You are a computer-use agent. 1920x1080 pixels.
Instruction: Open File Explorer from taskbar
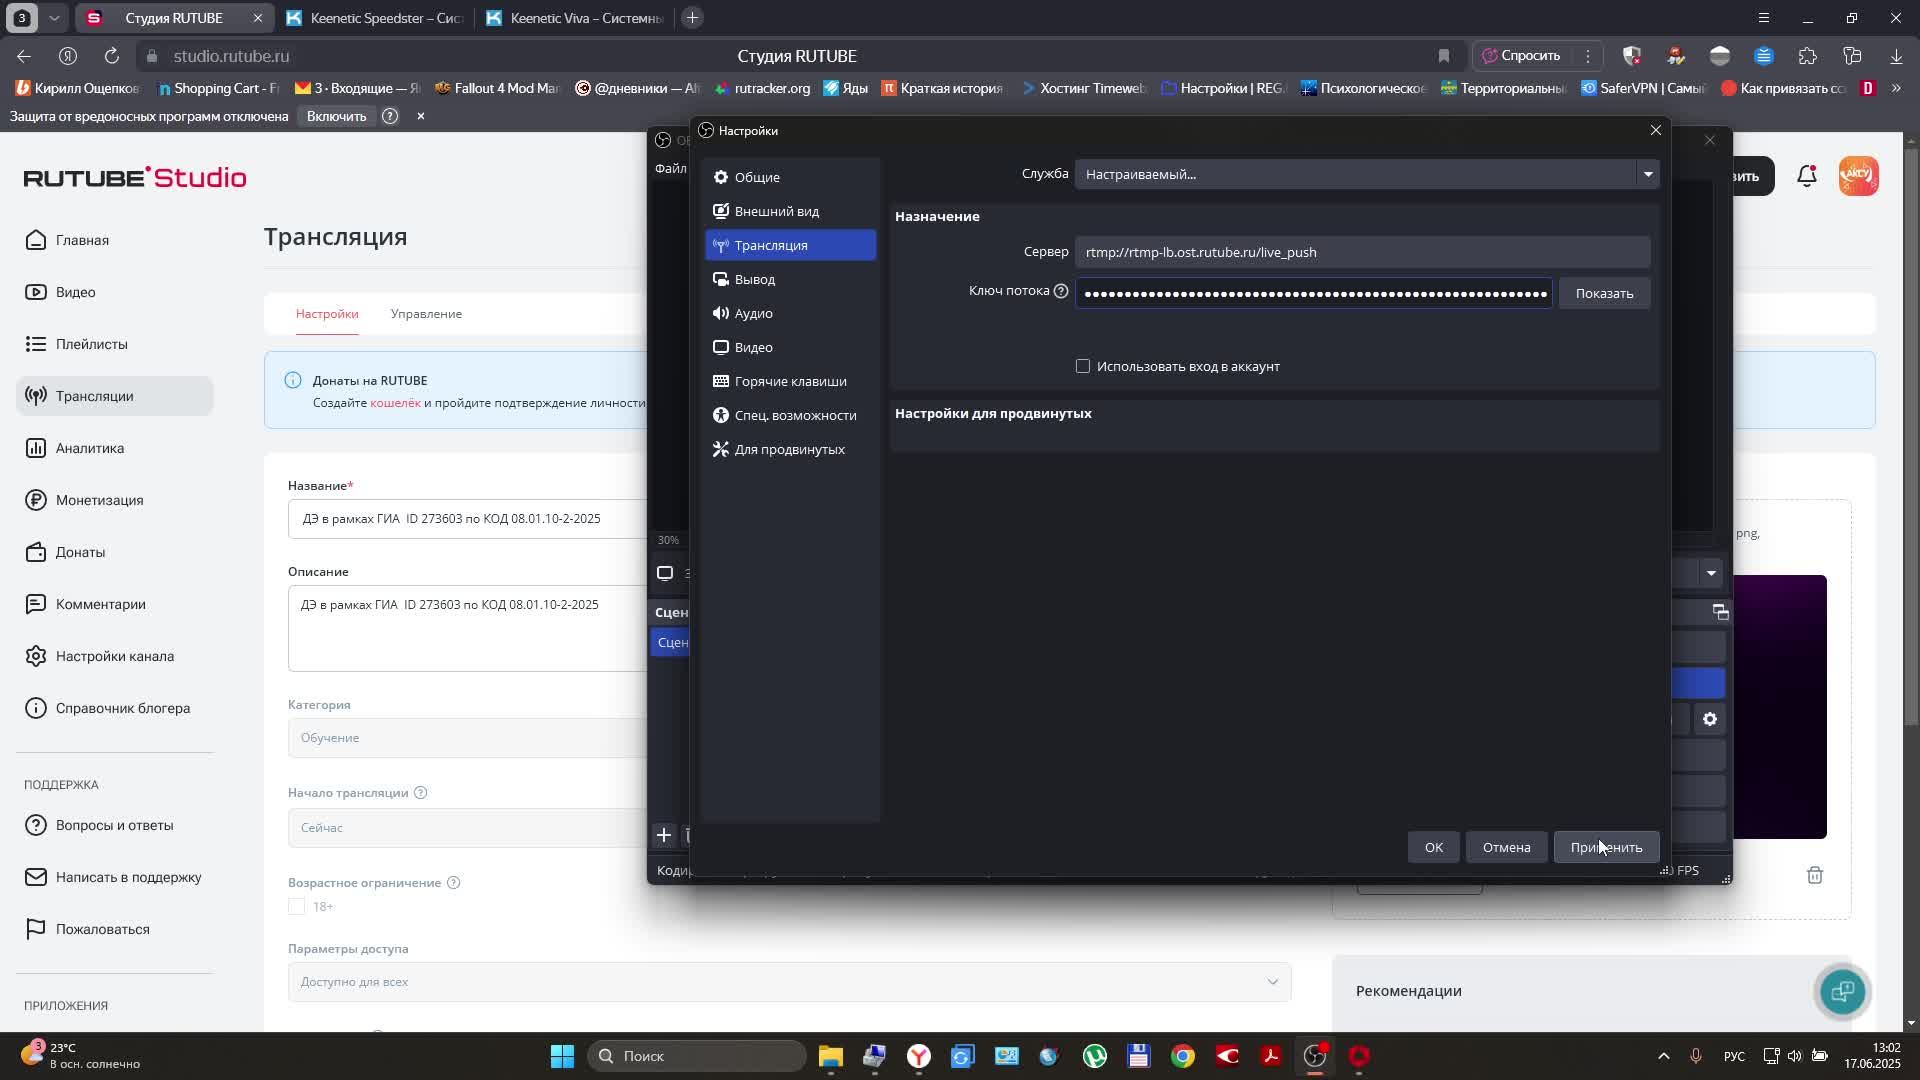click(831, 1056)
